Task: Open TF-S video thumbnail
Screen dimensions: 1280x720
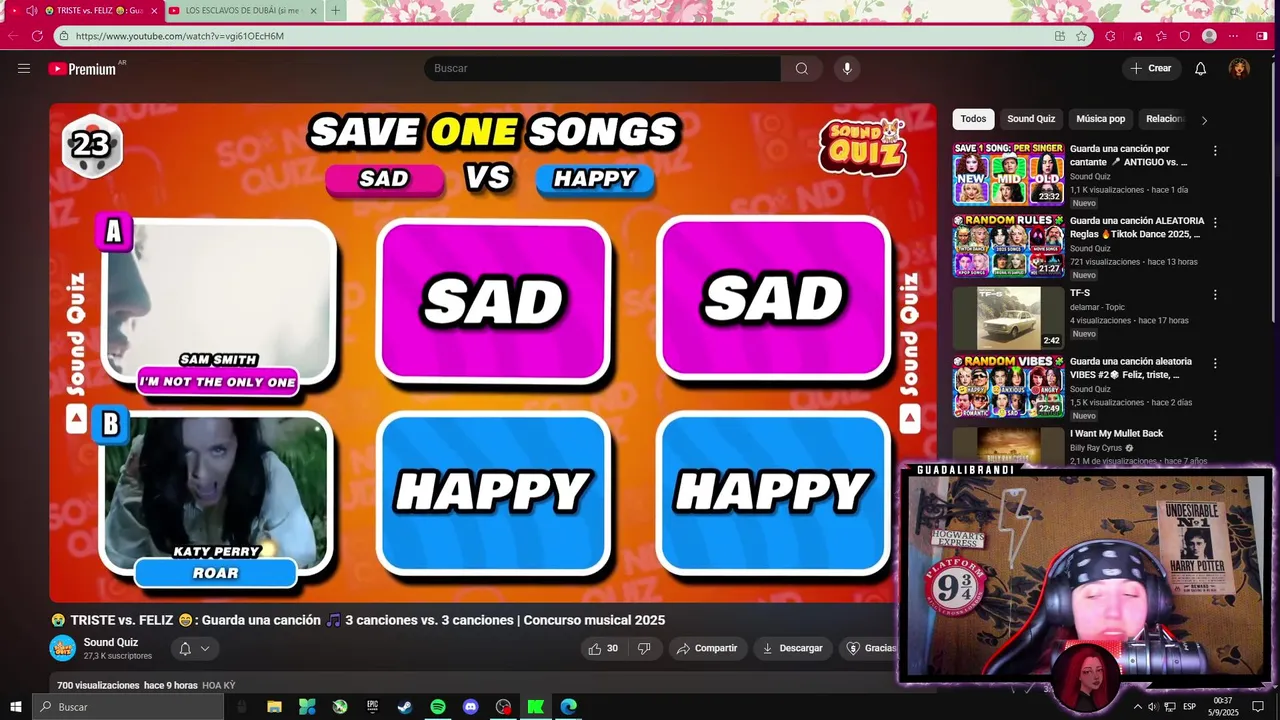Action: (1008, 318)
